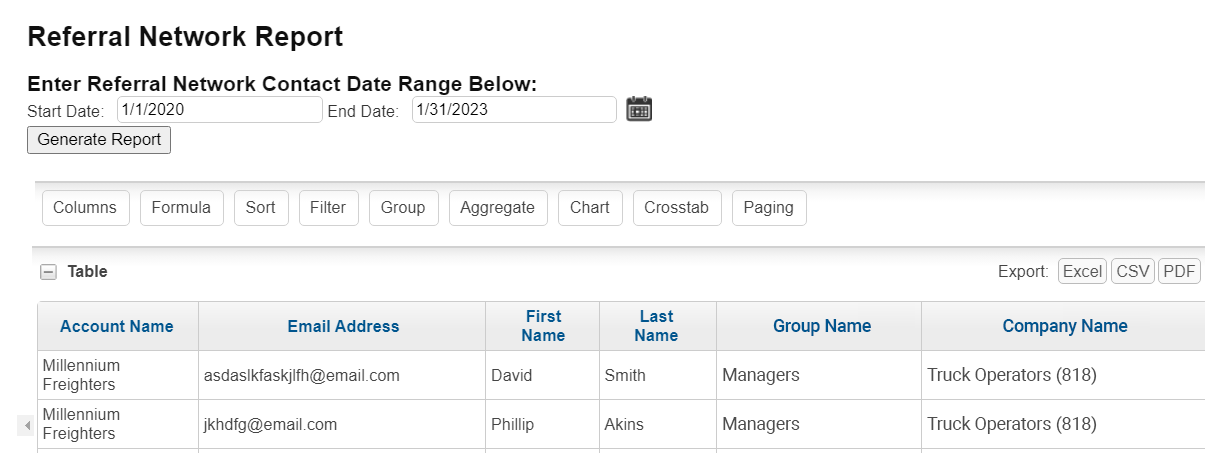1205x453 pixels.
Task: Click the left scroll arrow beside table
Action: (27, 426)
